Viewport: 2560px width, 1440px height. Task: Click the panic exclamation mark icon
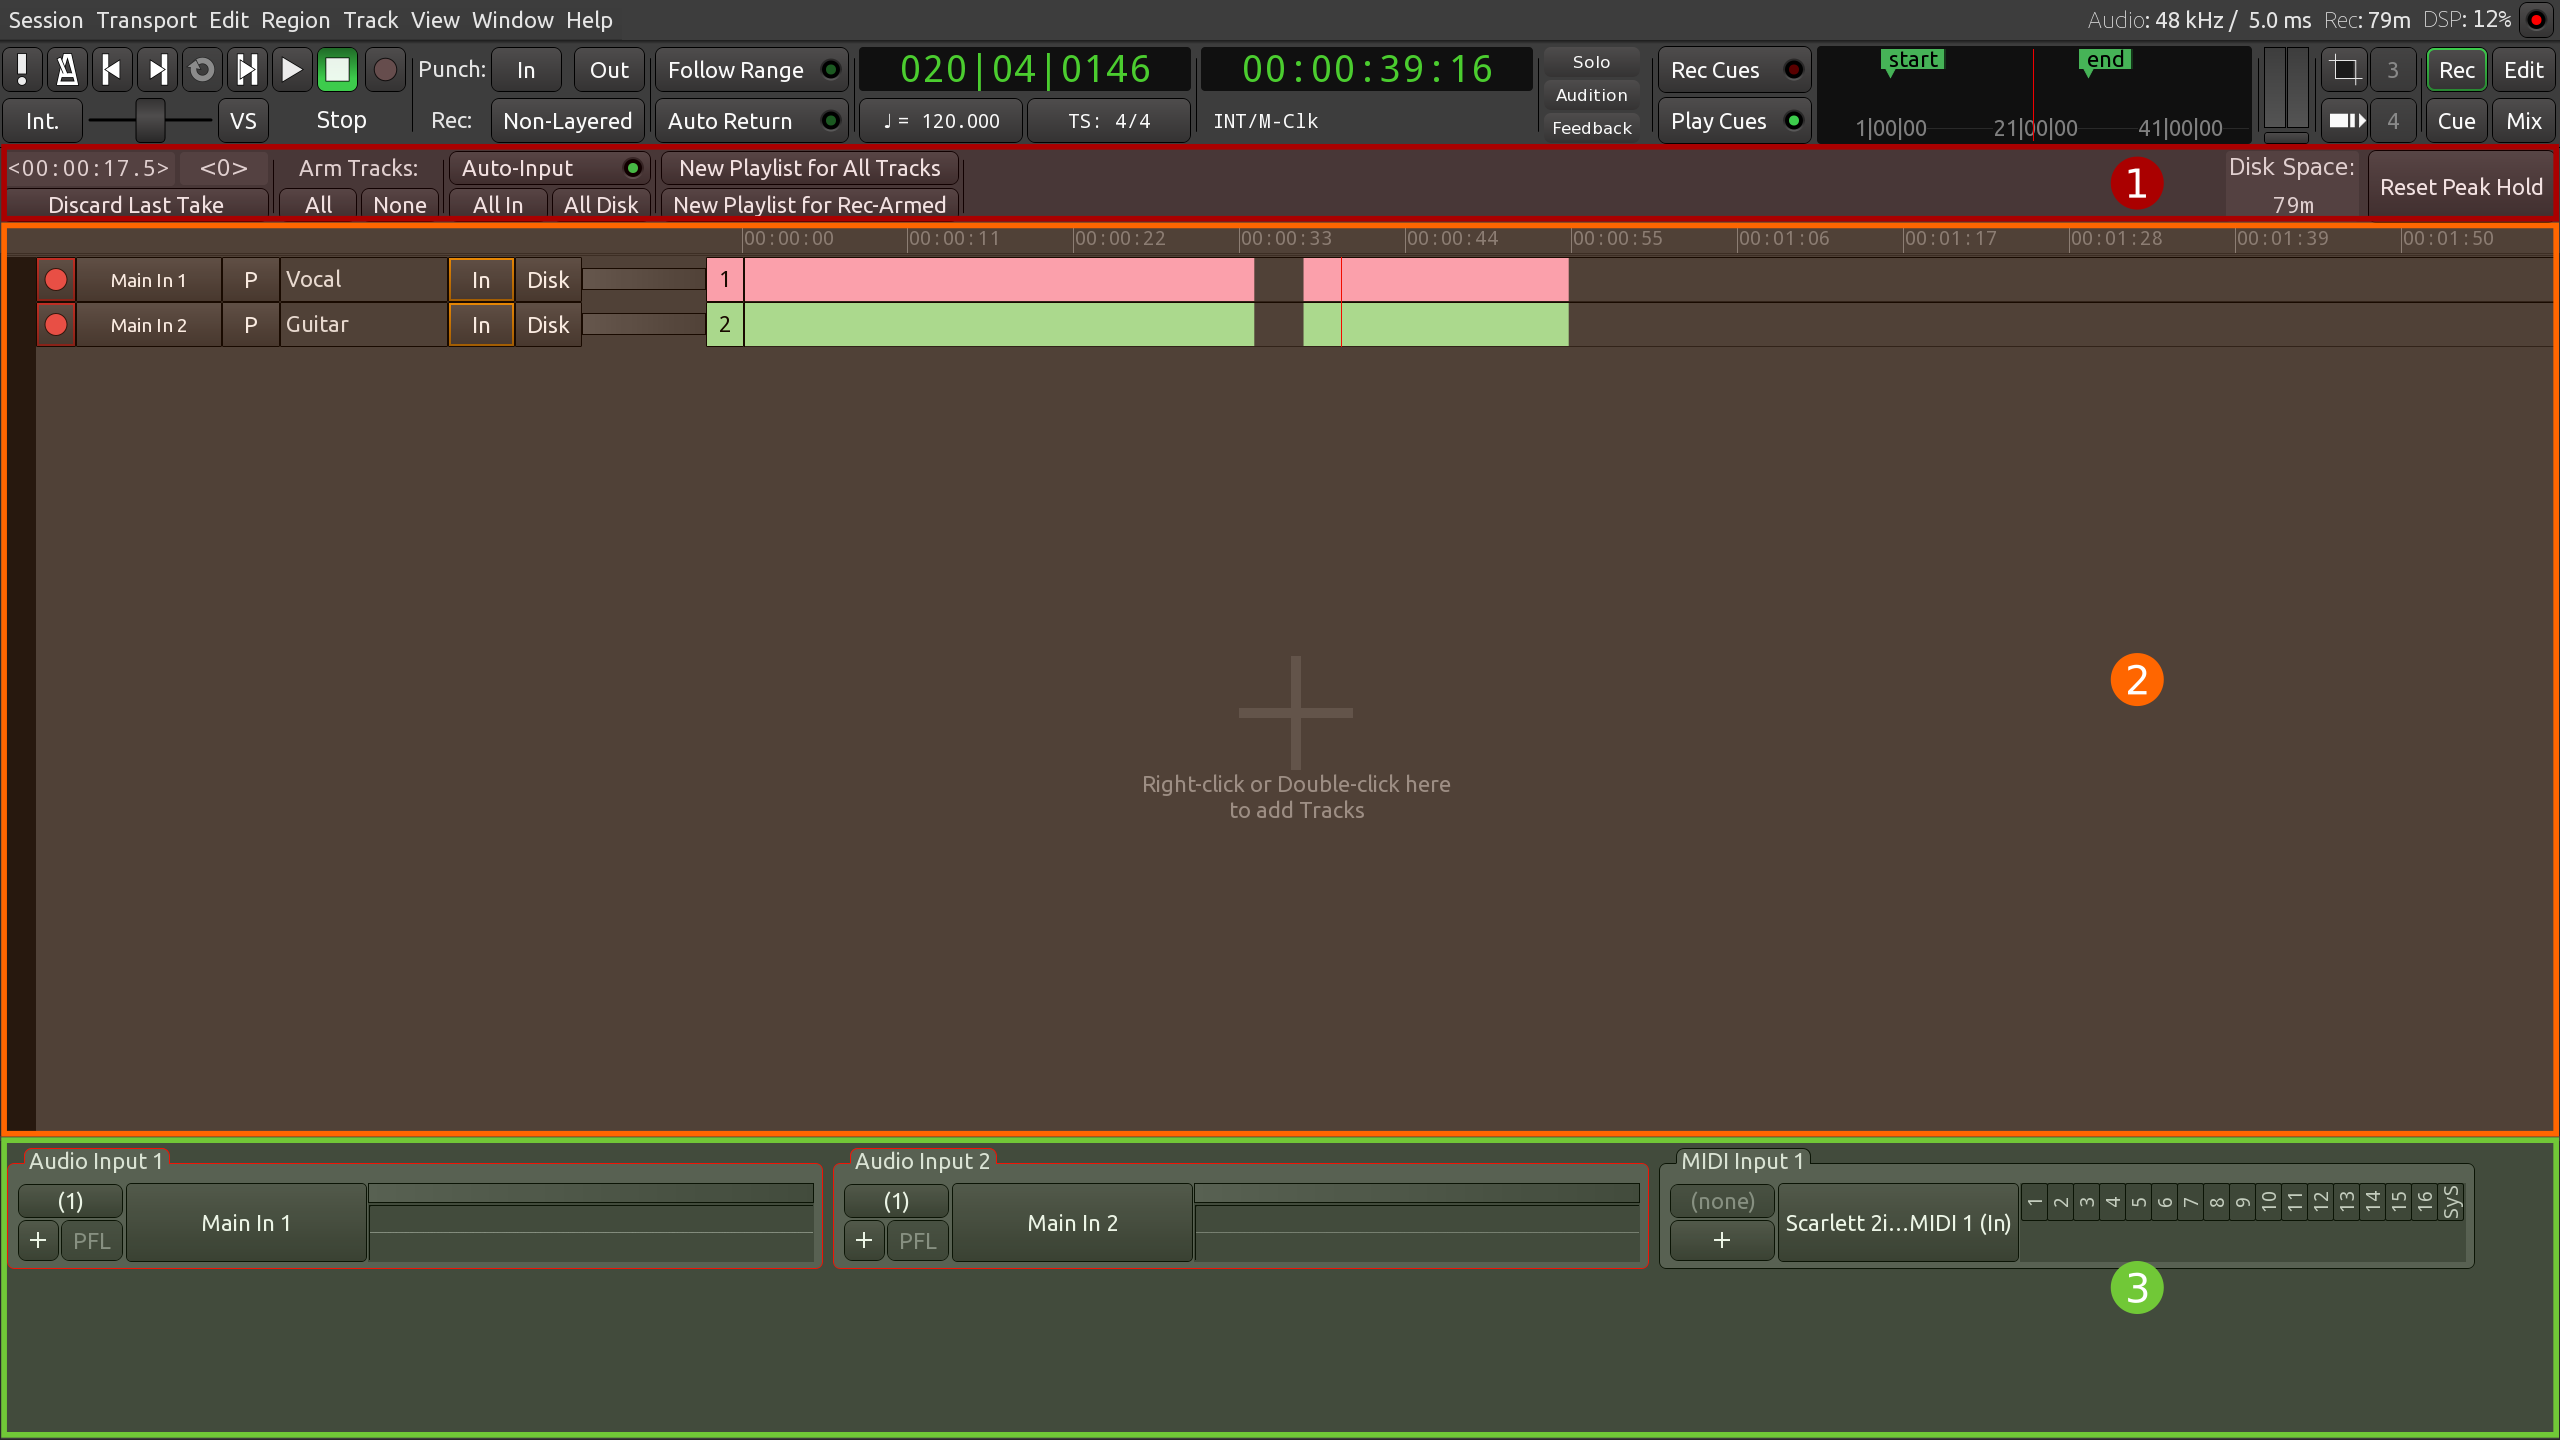tap(22, 70)
